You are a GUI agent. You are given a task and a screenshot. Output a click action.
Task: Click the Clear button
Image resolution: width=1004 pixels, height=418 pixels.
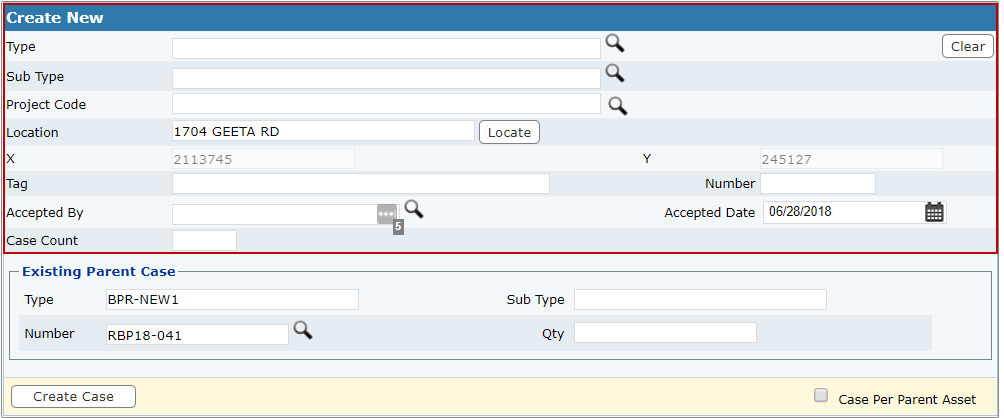968,46
